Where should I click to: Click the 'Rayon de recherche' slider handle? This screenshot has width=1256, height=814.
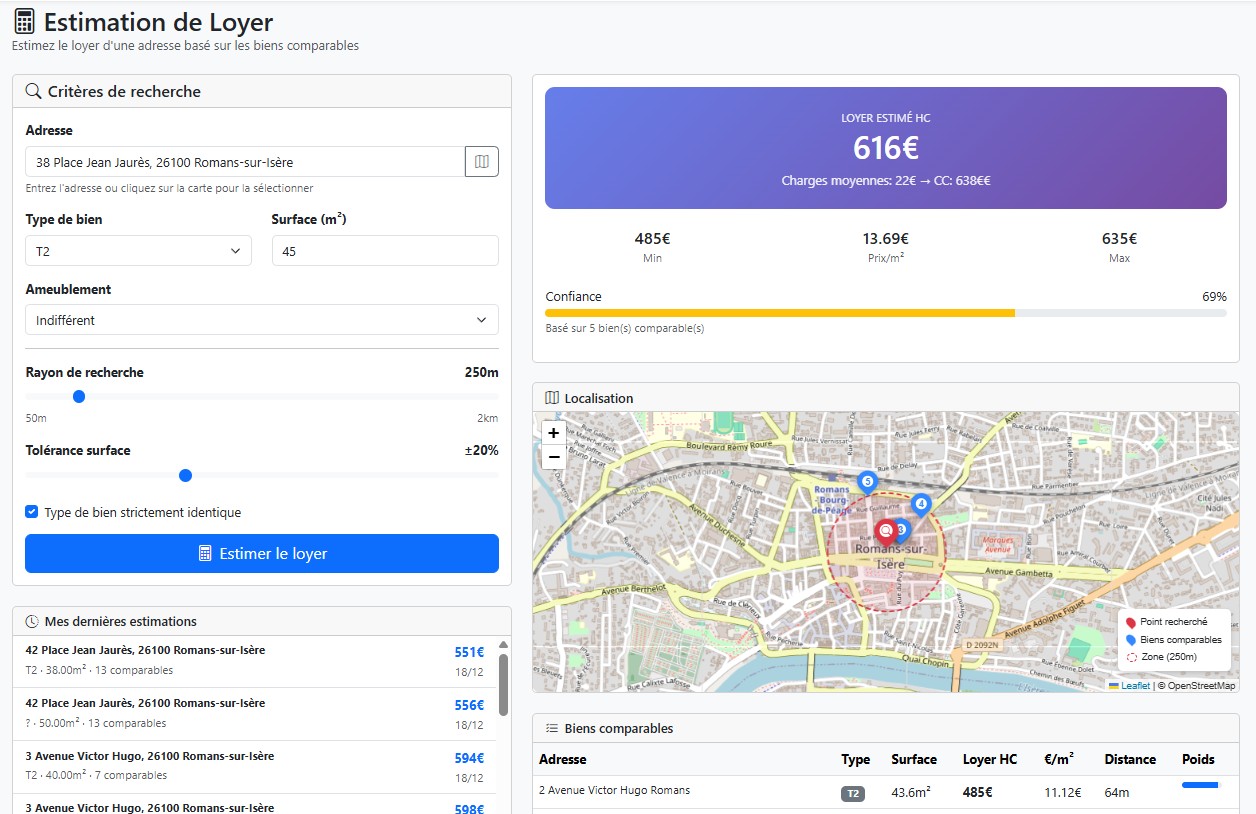(x=79, y=396)
